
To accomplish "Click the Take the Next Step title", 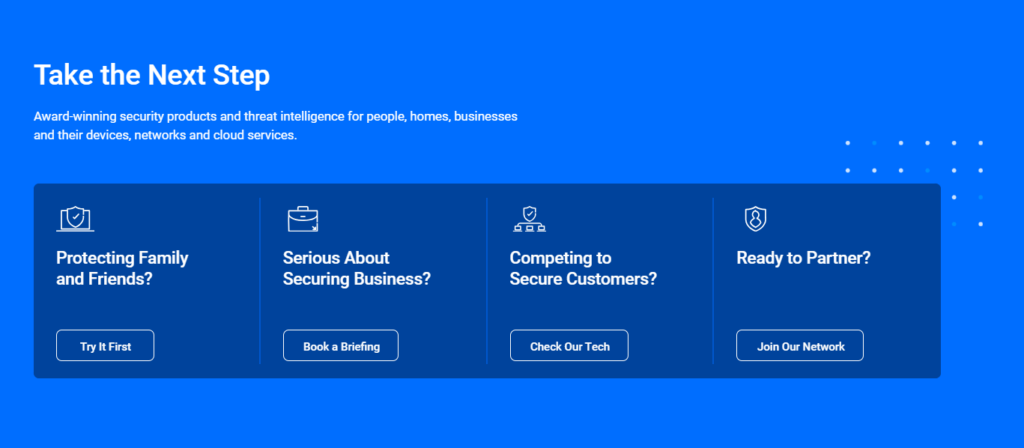I will point(152,75).
